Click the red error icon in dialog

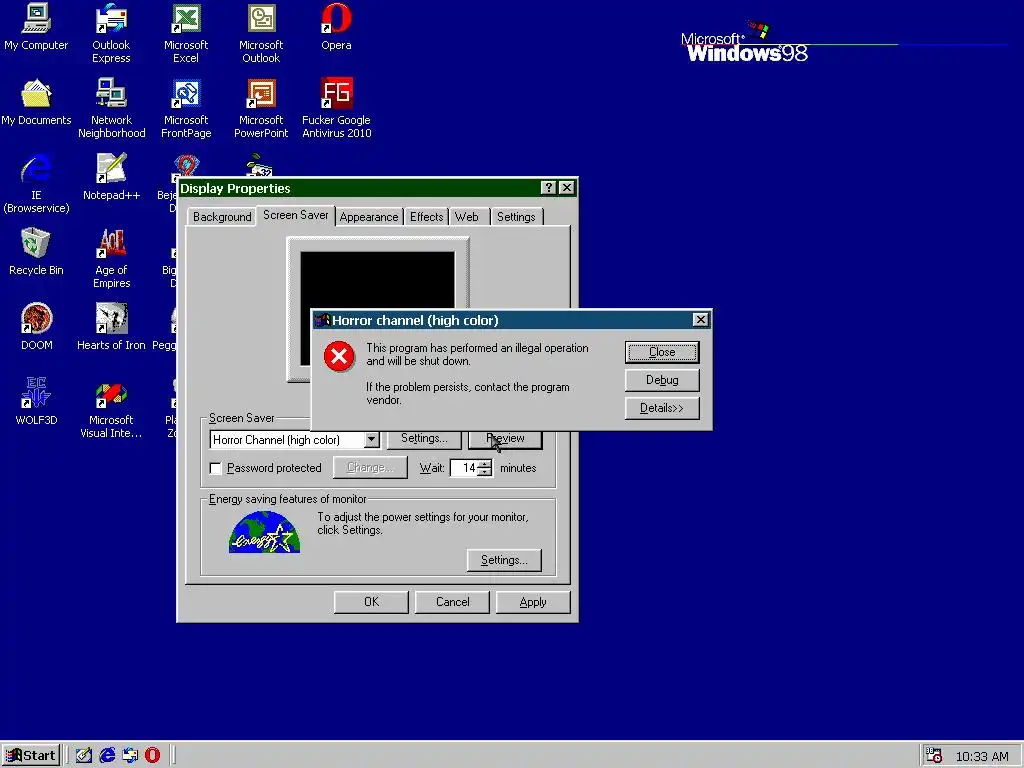tap(339, 357)
